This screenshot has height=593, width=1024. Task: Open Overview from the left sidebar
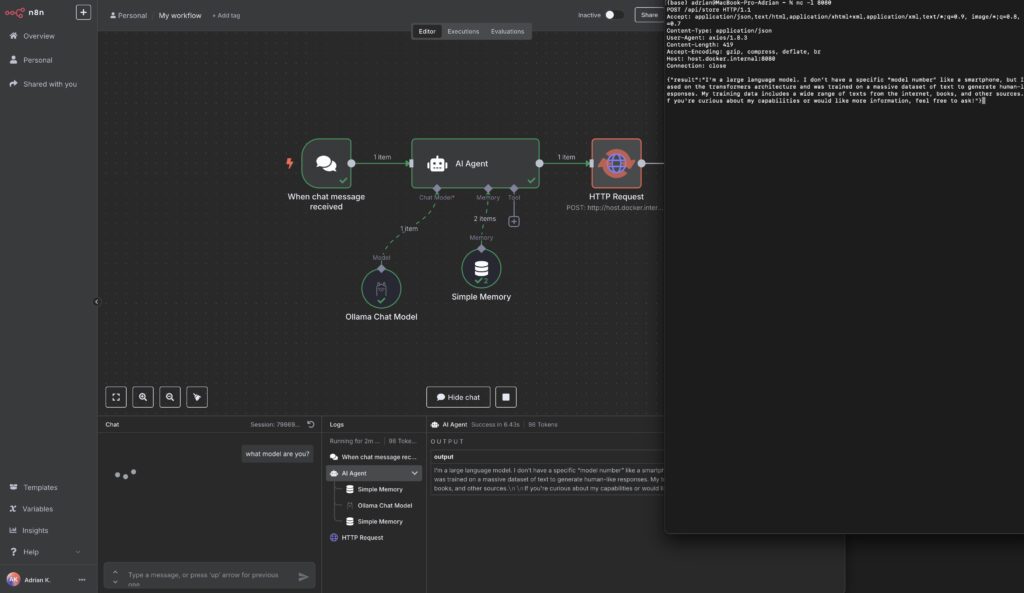[x=39, y=36]
